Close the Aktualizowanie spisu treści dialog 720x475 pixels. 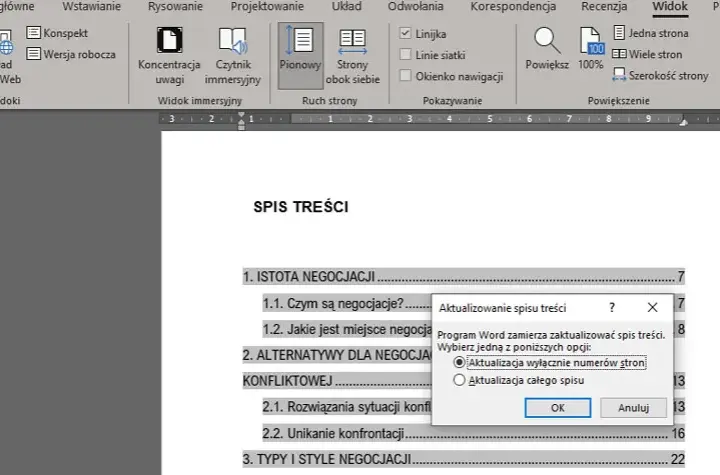652,307
